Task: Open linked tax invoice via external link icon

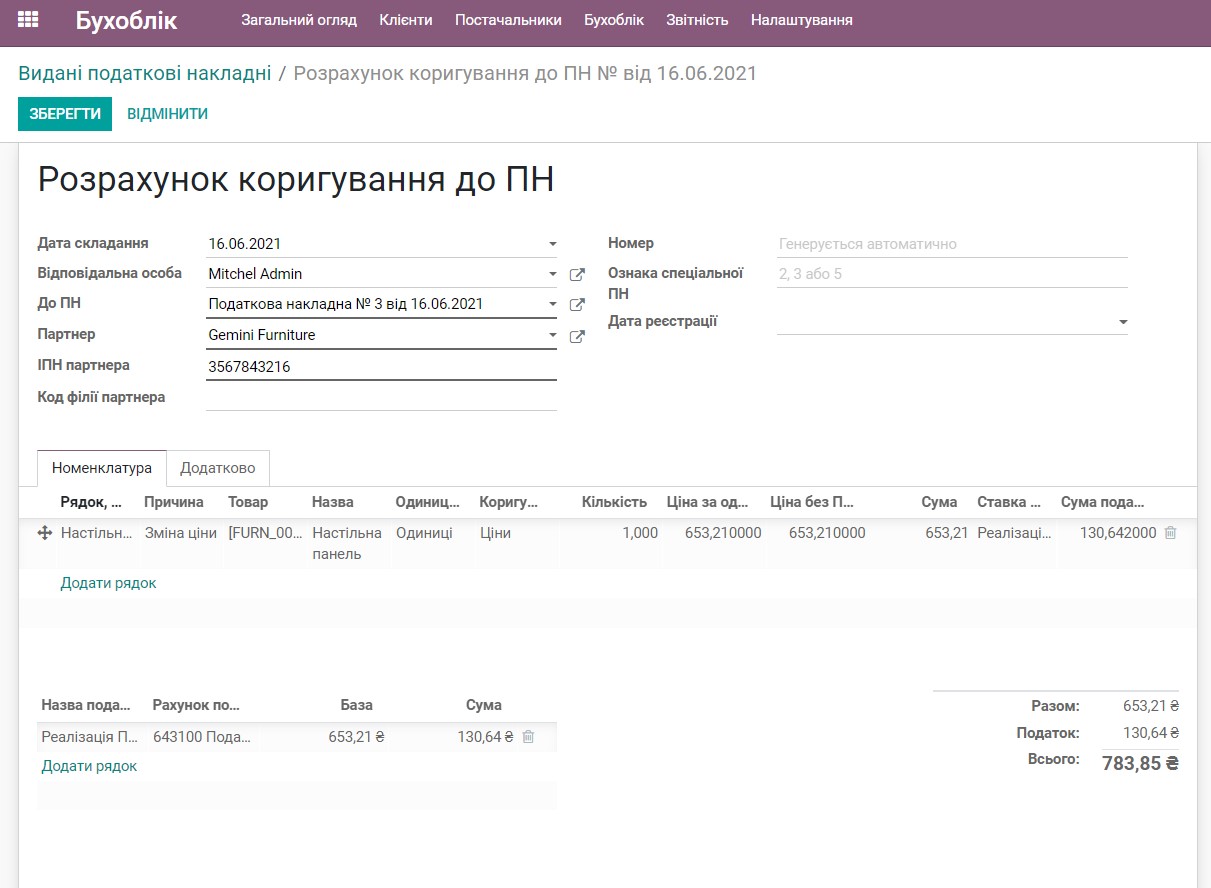Action: tap(577, 305)
